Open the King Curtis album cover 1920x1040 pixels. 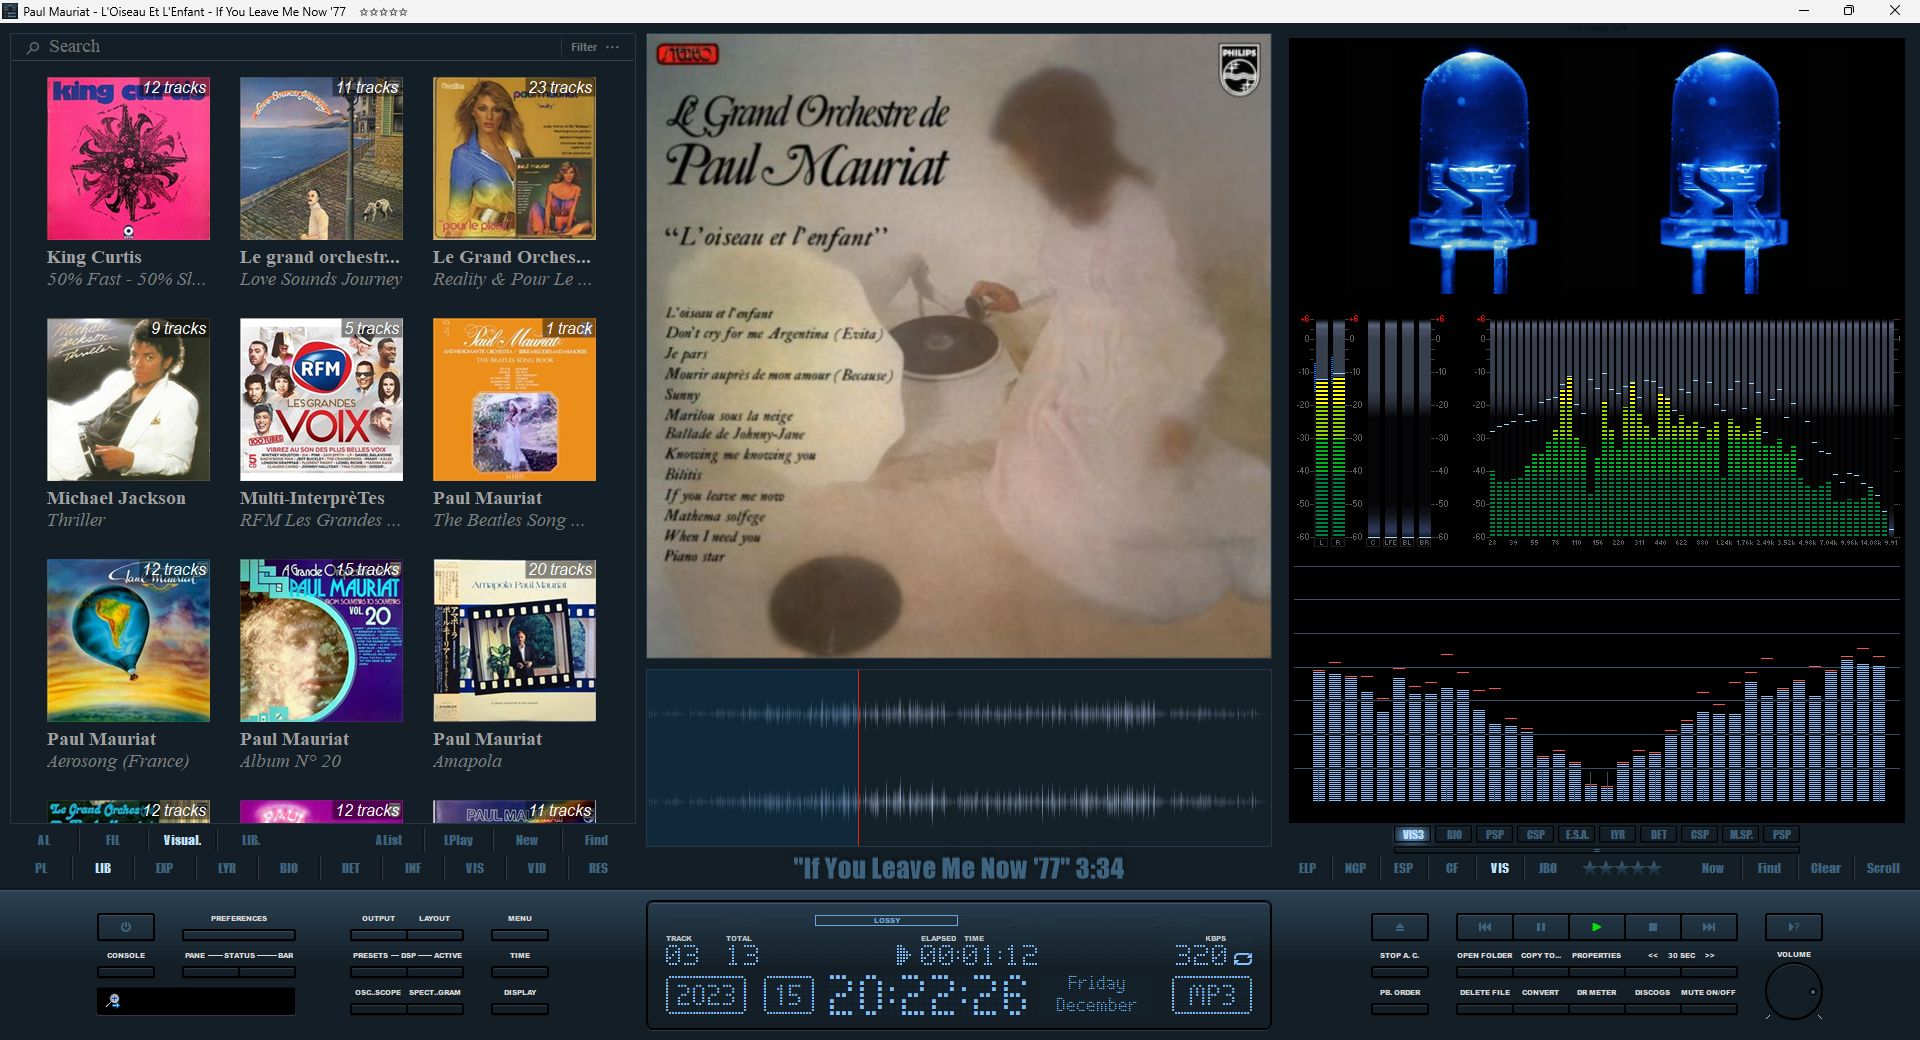[128, 158]
